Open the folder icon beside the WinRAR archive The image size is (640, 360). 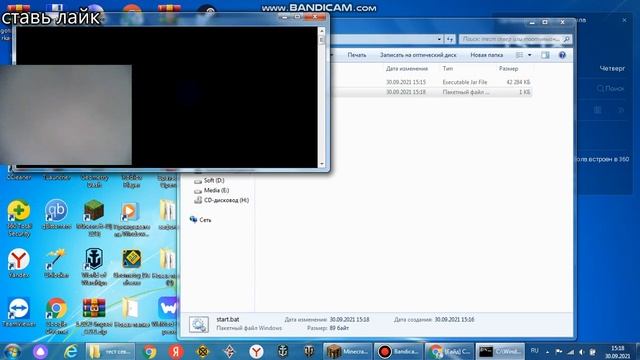pyautogui.click(x=131, y=312)
